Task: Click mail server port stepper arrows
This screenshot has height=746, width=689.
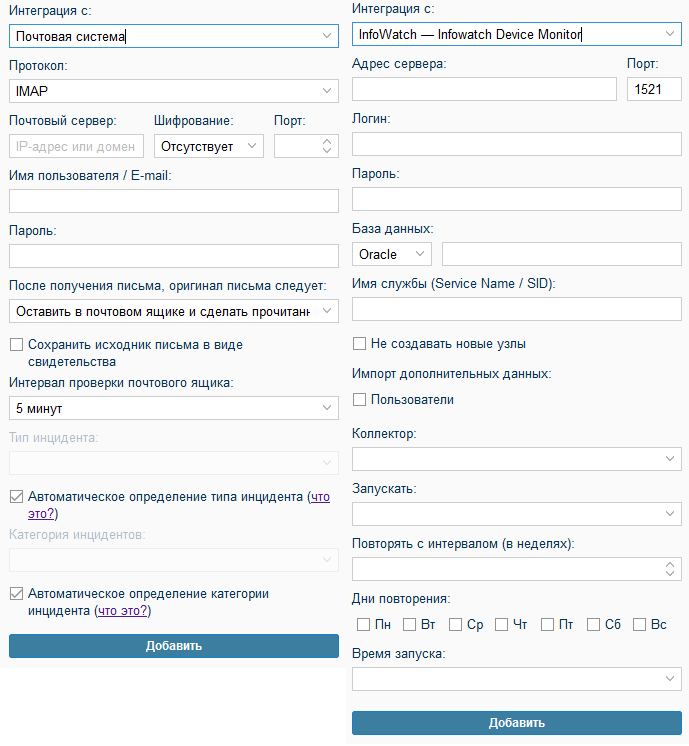Action: click(x=327, y=146)
